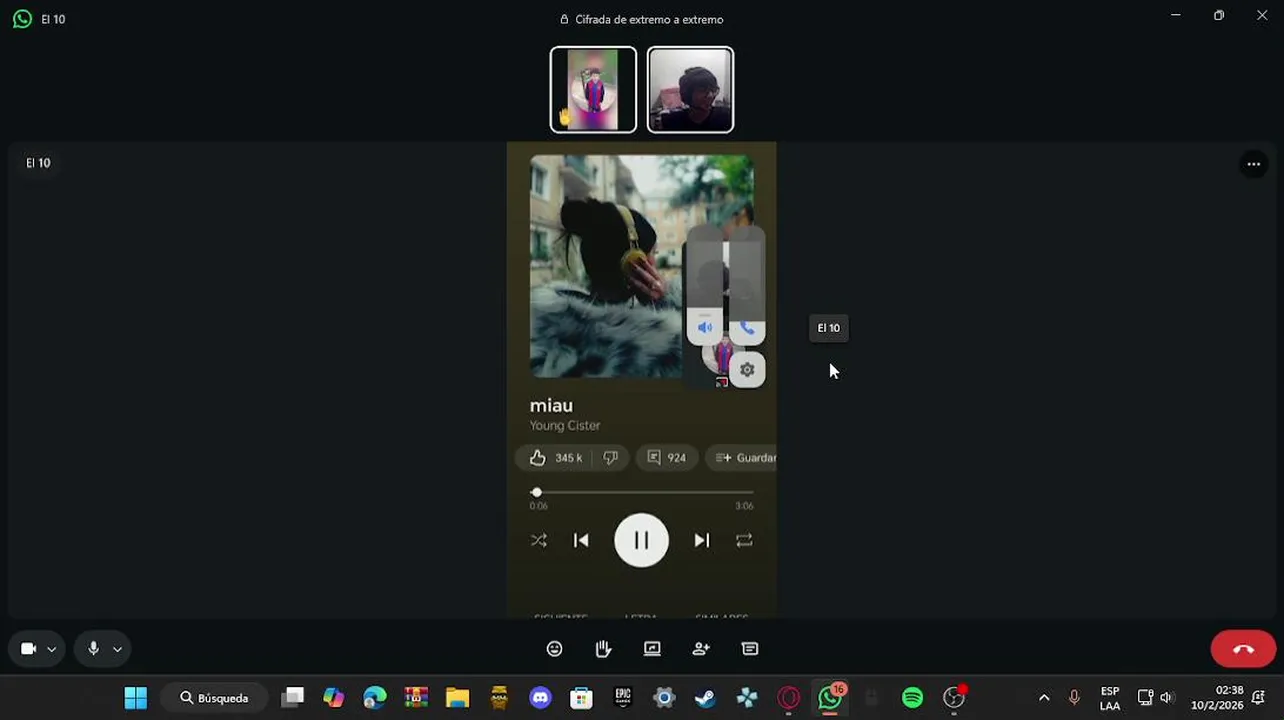Skip to previous track in shared player
This screenshot has width=1284, height=720.
581,540
